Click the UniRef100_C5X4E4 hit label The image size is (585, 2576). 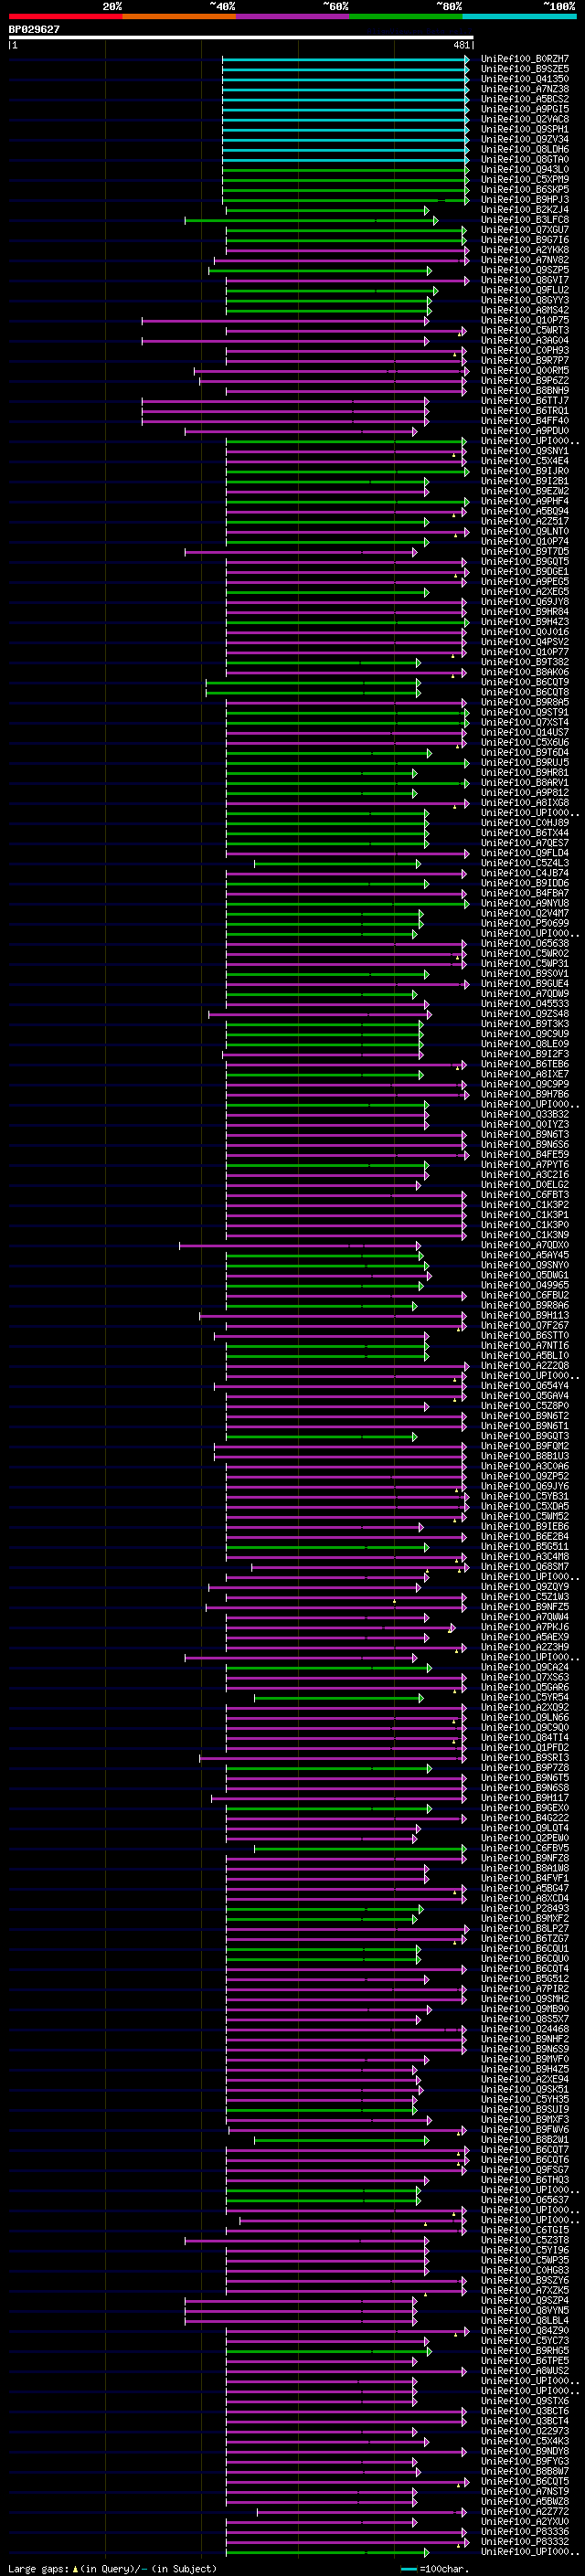[525, 461]
